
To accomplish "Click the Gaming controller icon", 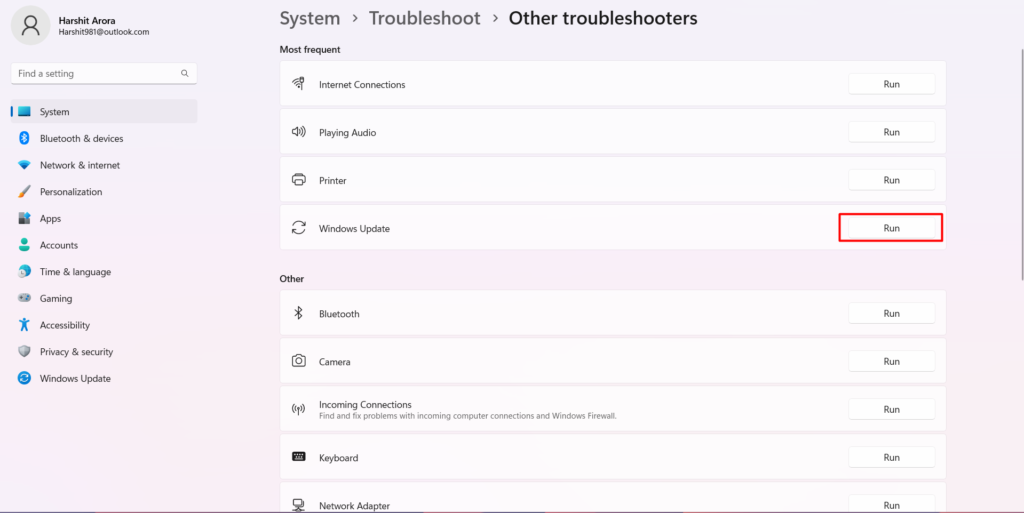I will point(24,299).
